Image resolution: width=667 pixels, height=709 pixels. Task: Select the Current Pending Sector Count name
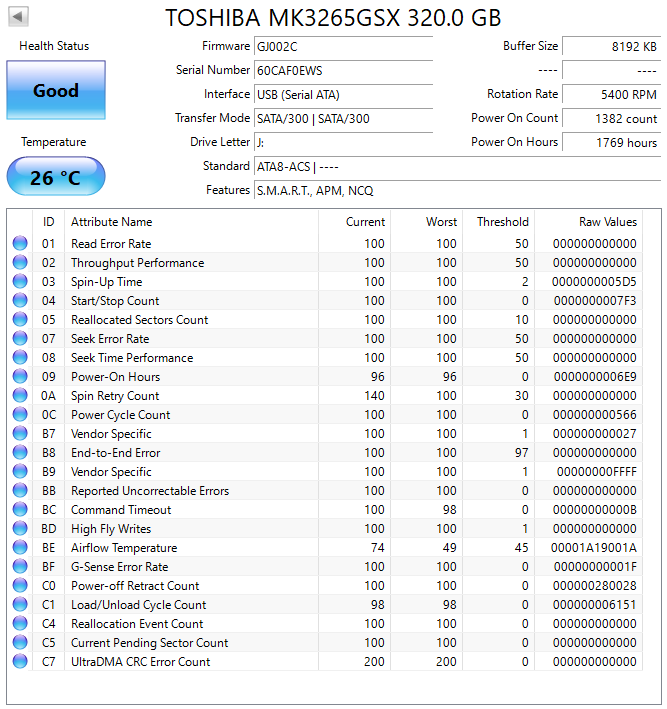click(149, 643)
